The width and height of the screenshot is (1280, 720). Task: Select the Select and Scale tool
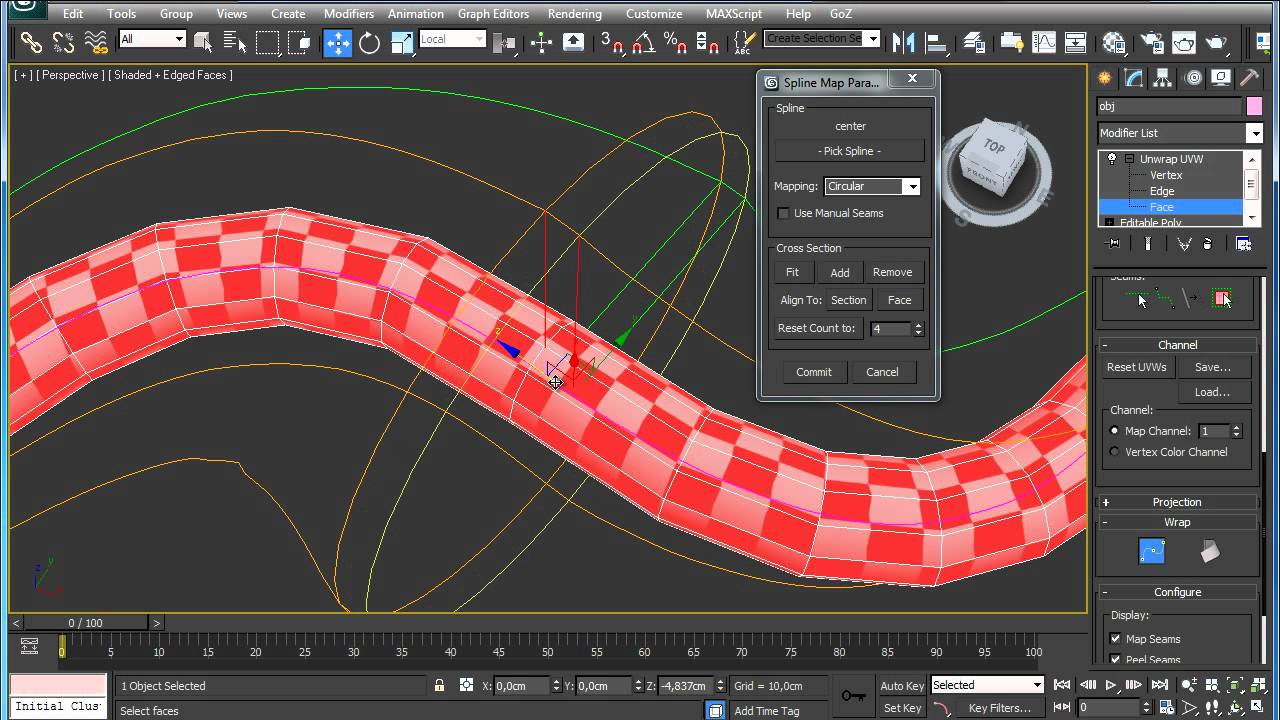[402, 42]
